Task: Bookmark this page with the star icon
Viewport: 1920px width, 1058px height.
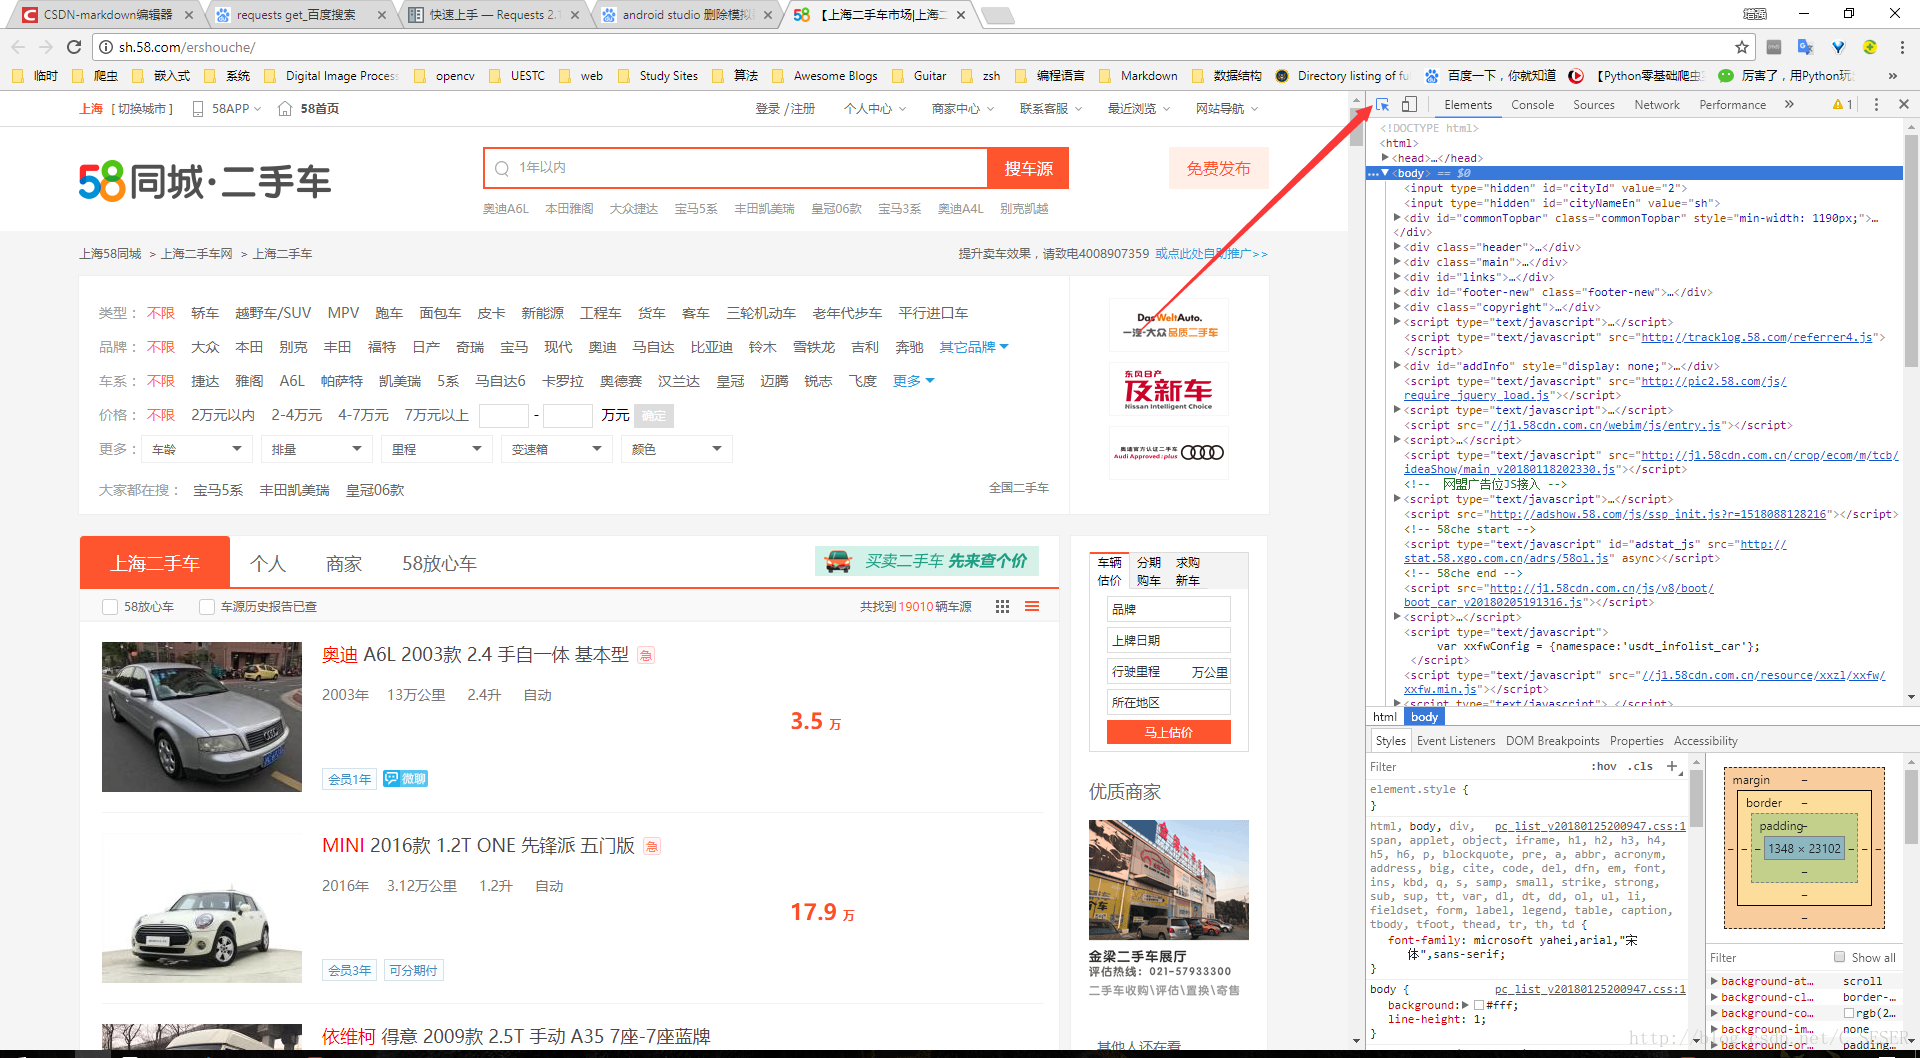Action: pyautogui.click(x=1742, y=47)
